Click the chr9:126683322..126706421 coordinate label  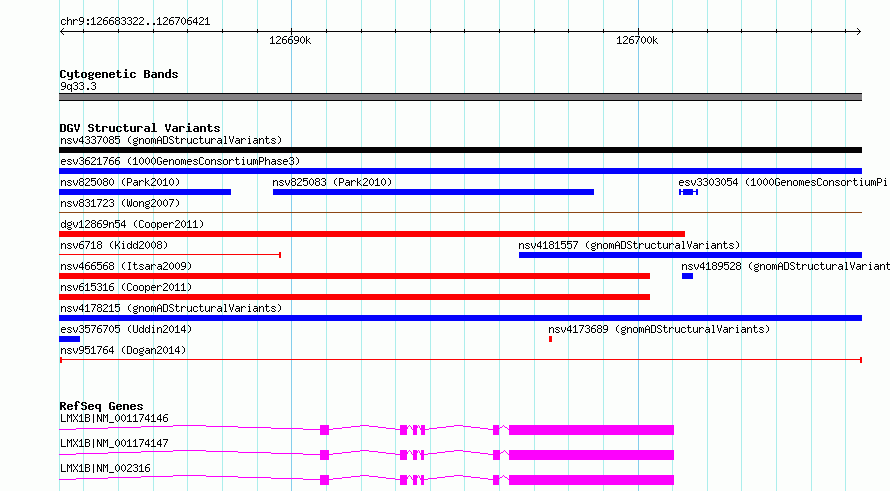(x=135, y=22)
